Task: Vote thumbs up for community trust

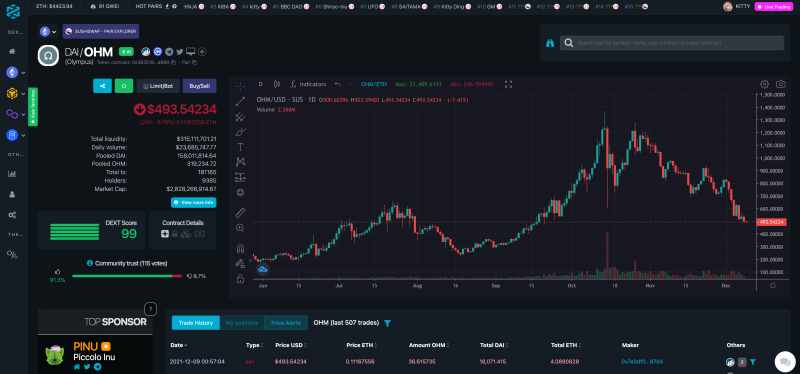Action: tap(57, 272)
